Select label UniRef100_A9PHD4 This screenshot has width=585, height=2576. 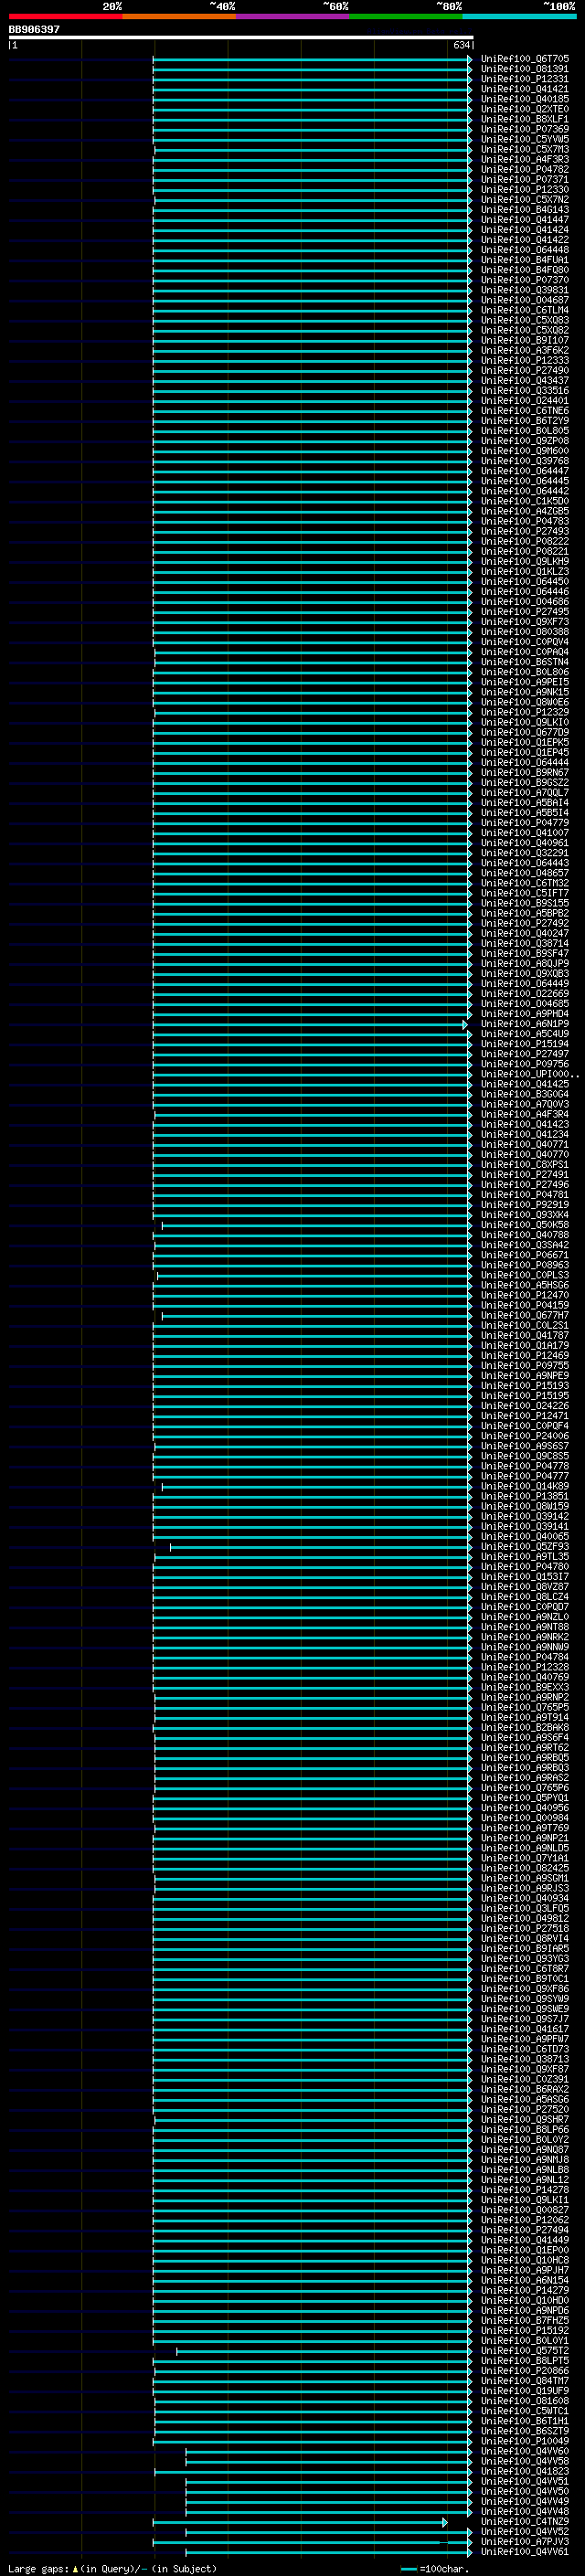click(x=524, y=1014)
